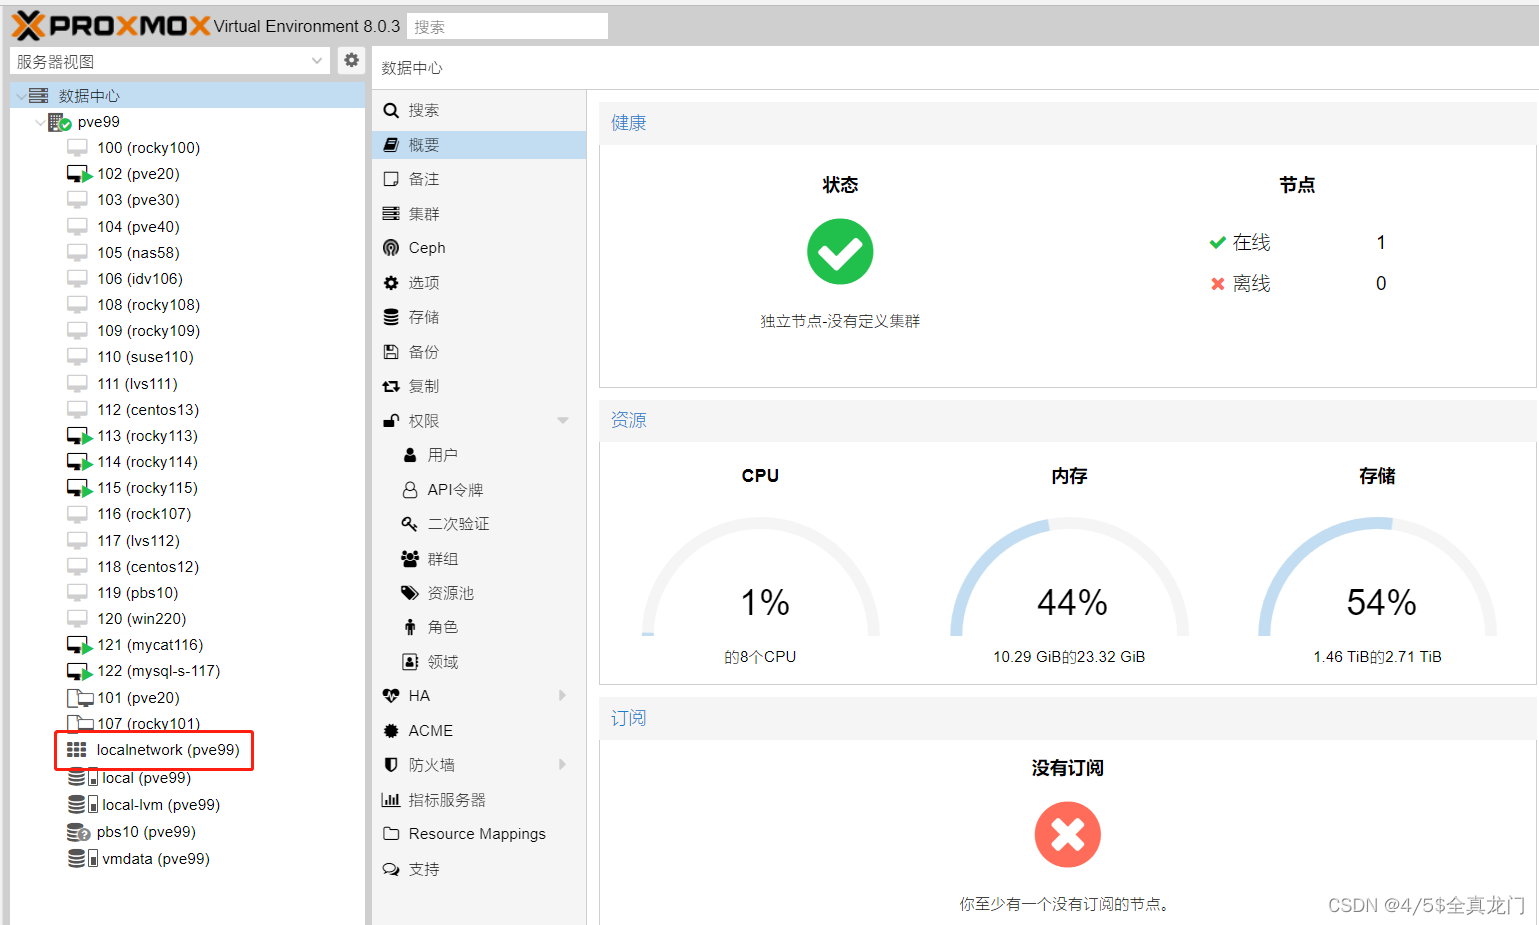Select VM 113 (rocky113)
This screenshot has width=1539, height=925.
pos(147,436)
